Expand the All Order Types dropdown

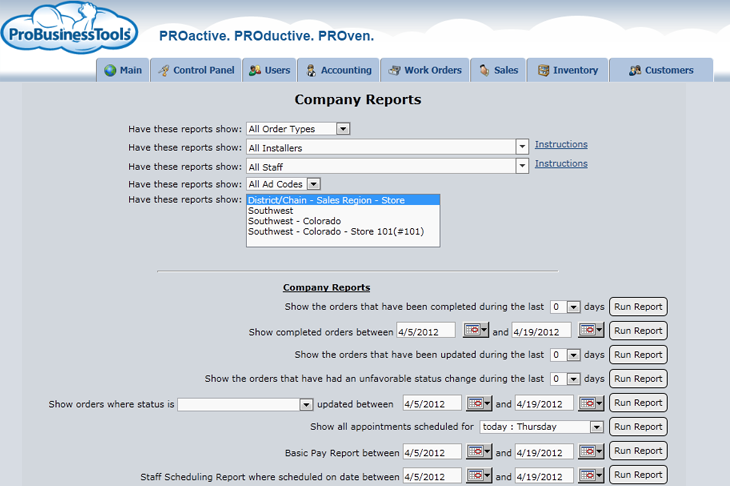[343, 128]
